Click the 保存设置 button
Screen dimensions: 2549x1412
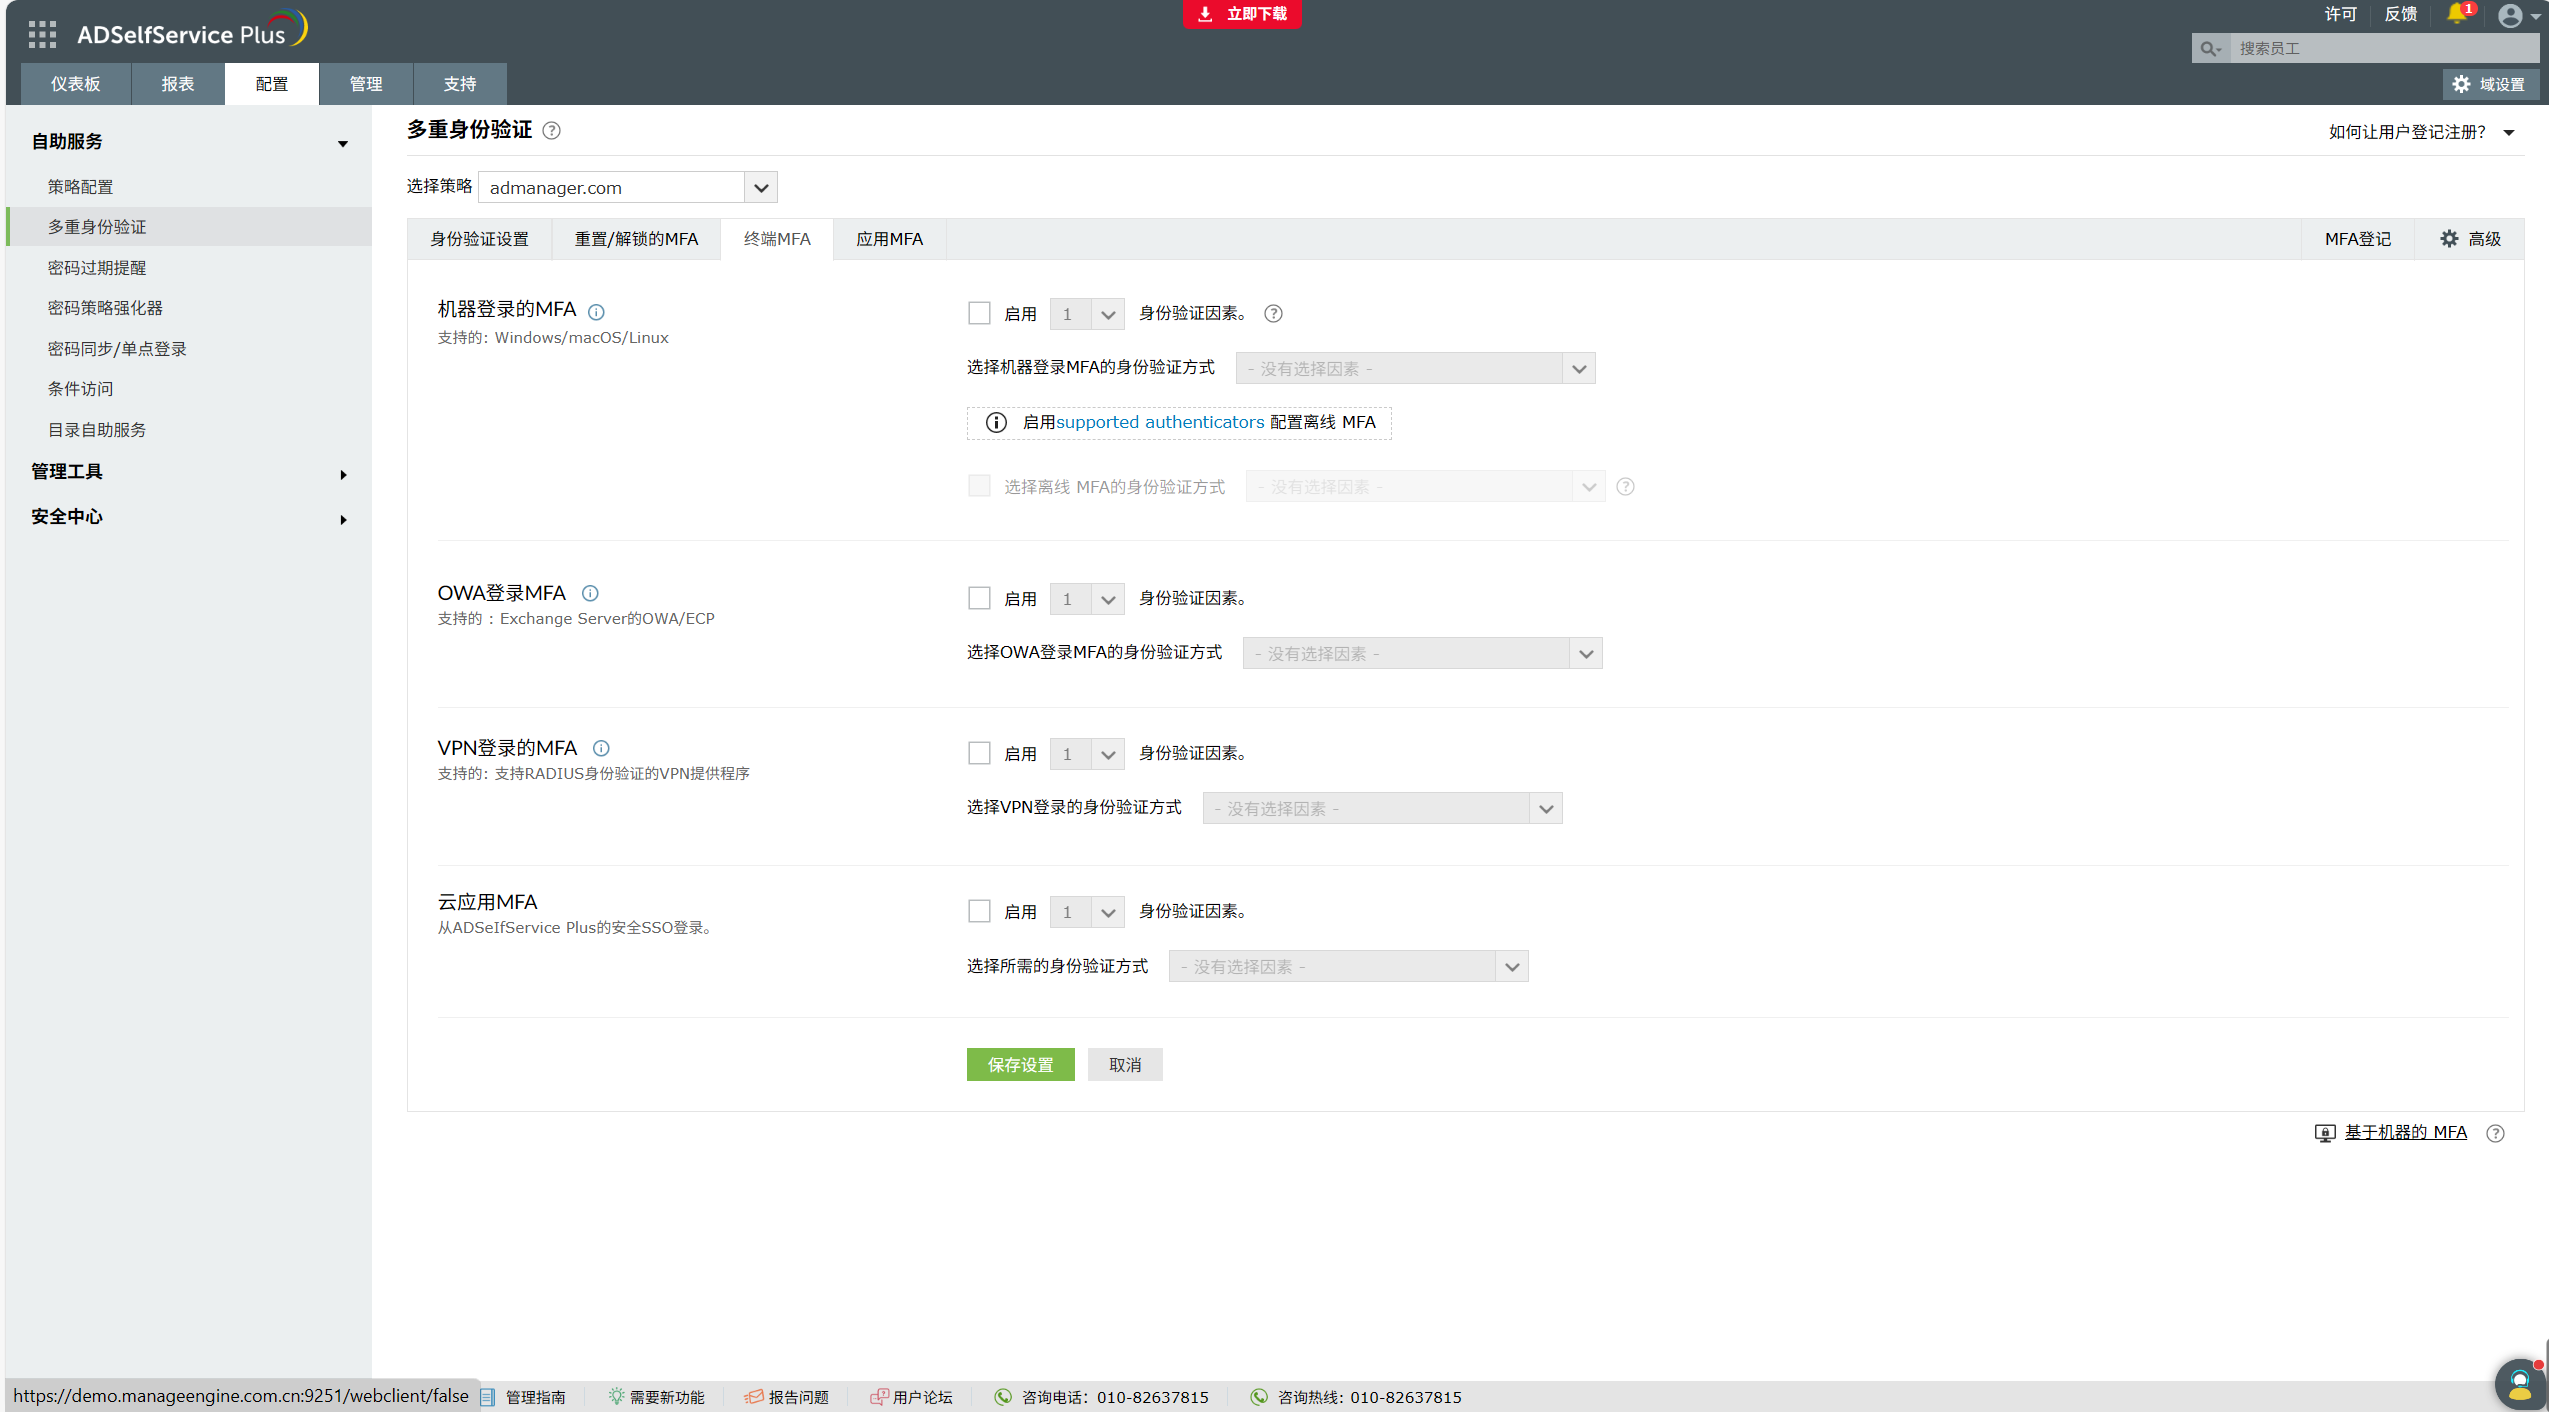(1020, 1064)
